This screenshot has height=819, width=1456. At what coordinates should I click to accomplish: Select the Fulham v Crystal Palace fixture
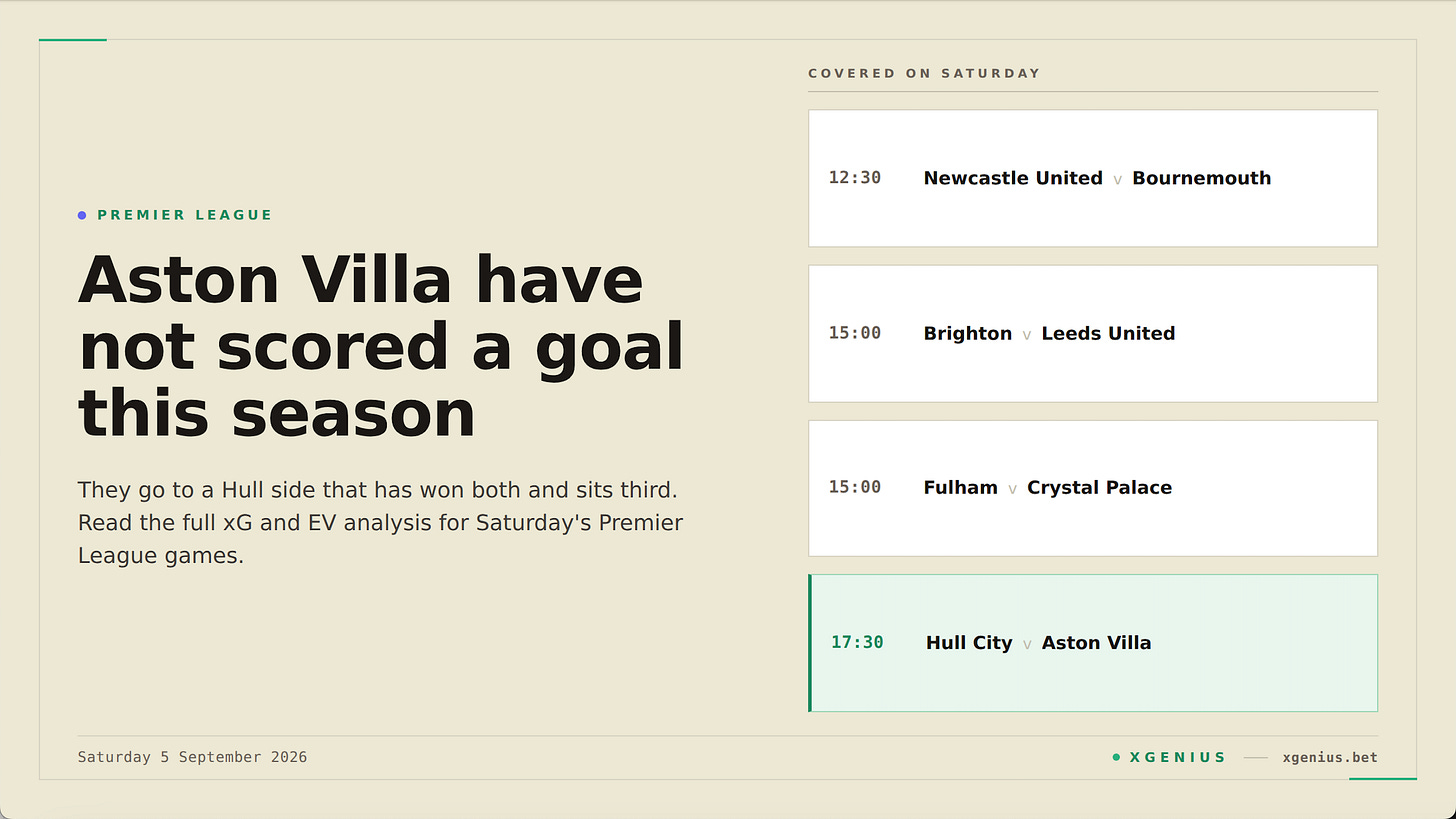tap(1093, 488)
